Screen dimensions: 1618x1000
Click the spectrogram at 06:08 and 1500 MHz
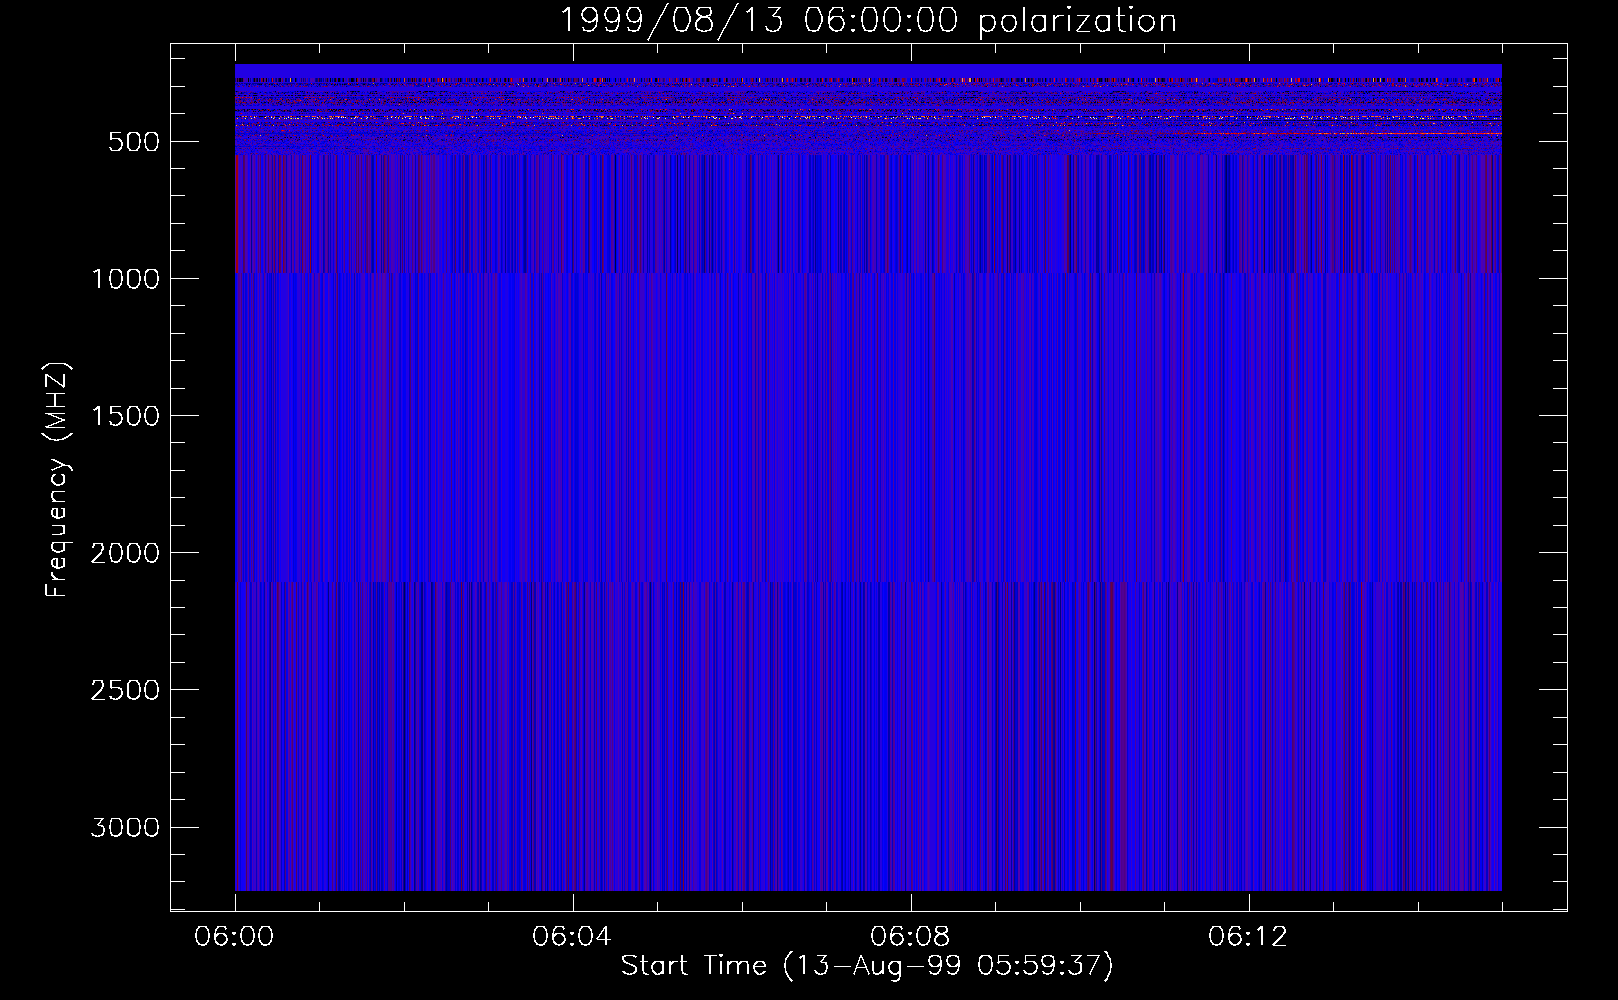point(910,415)
